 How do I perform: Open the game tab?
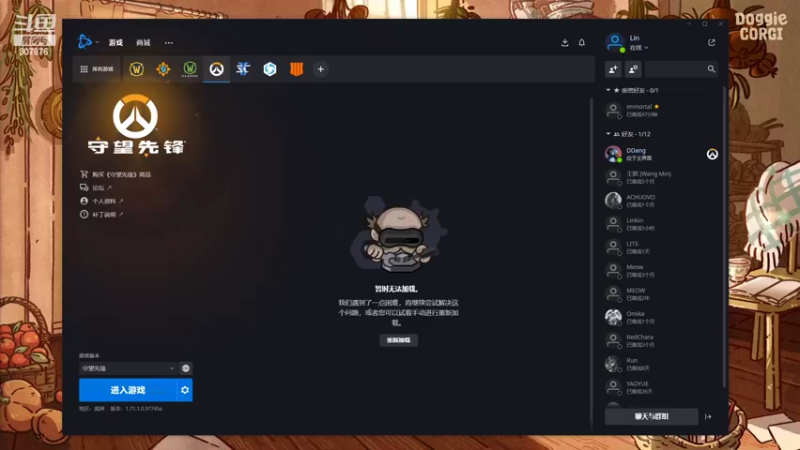click(116, 42)
